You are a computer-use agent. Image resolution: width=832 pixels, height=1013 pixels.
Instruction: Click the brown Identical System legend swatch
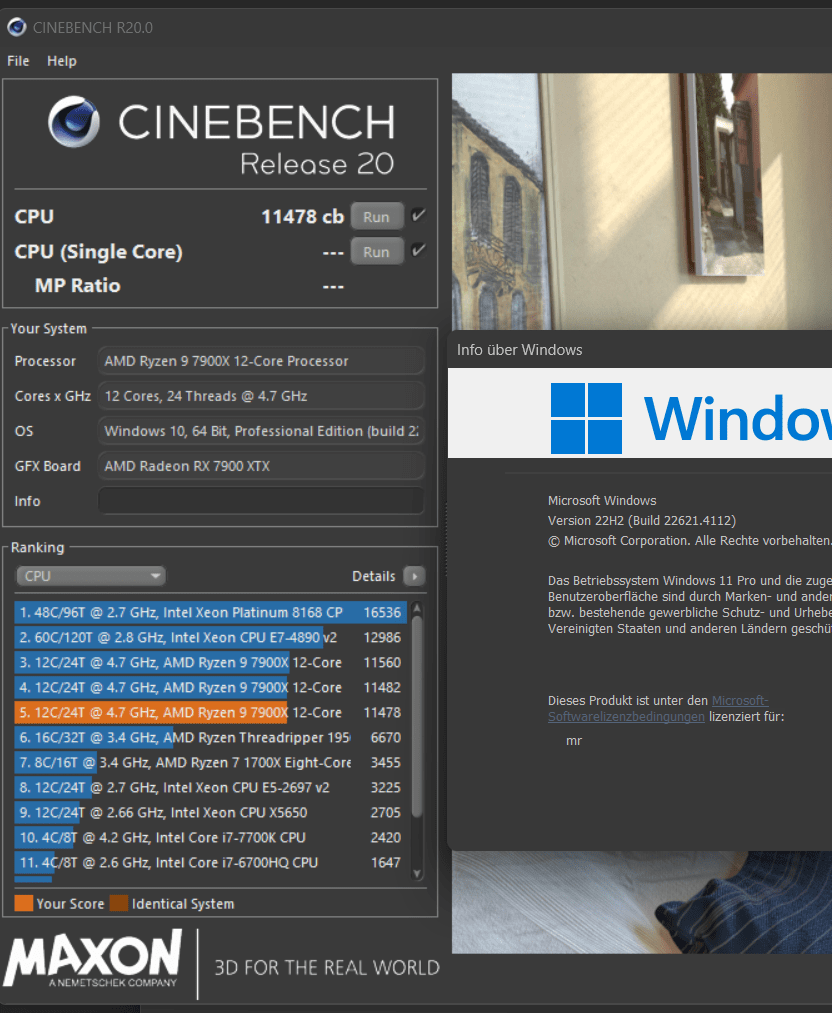tap(119, 903)
